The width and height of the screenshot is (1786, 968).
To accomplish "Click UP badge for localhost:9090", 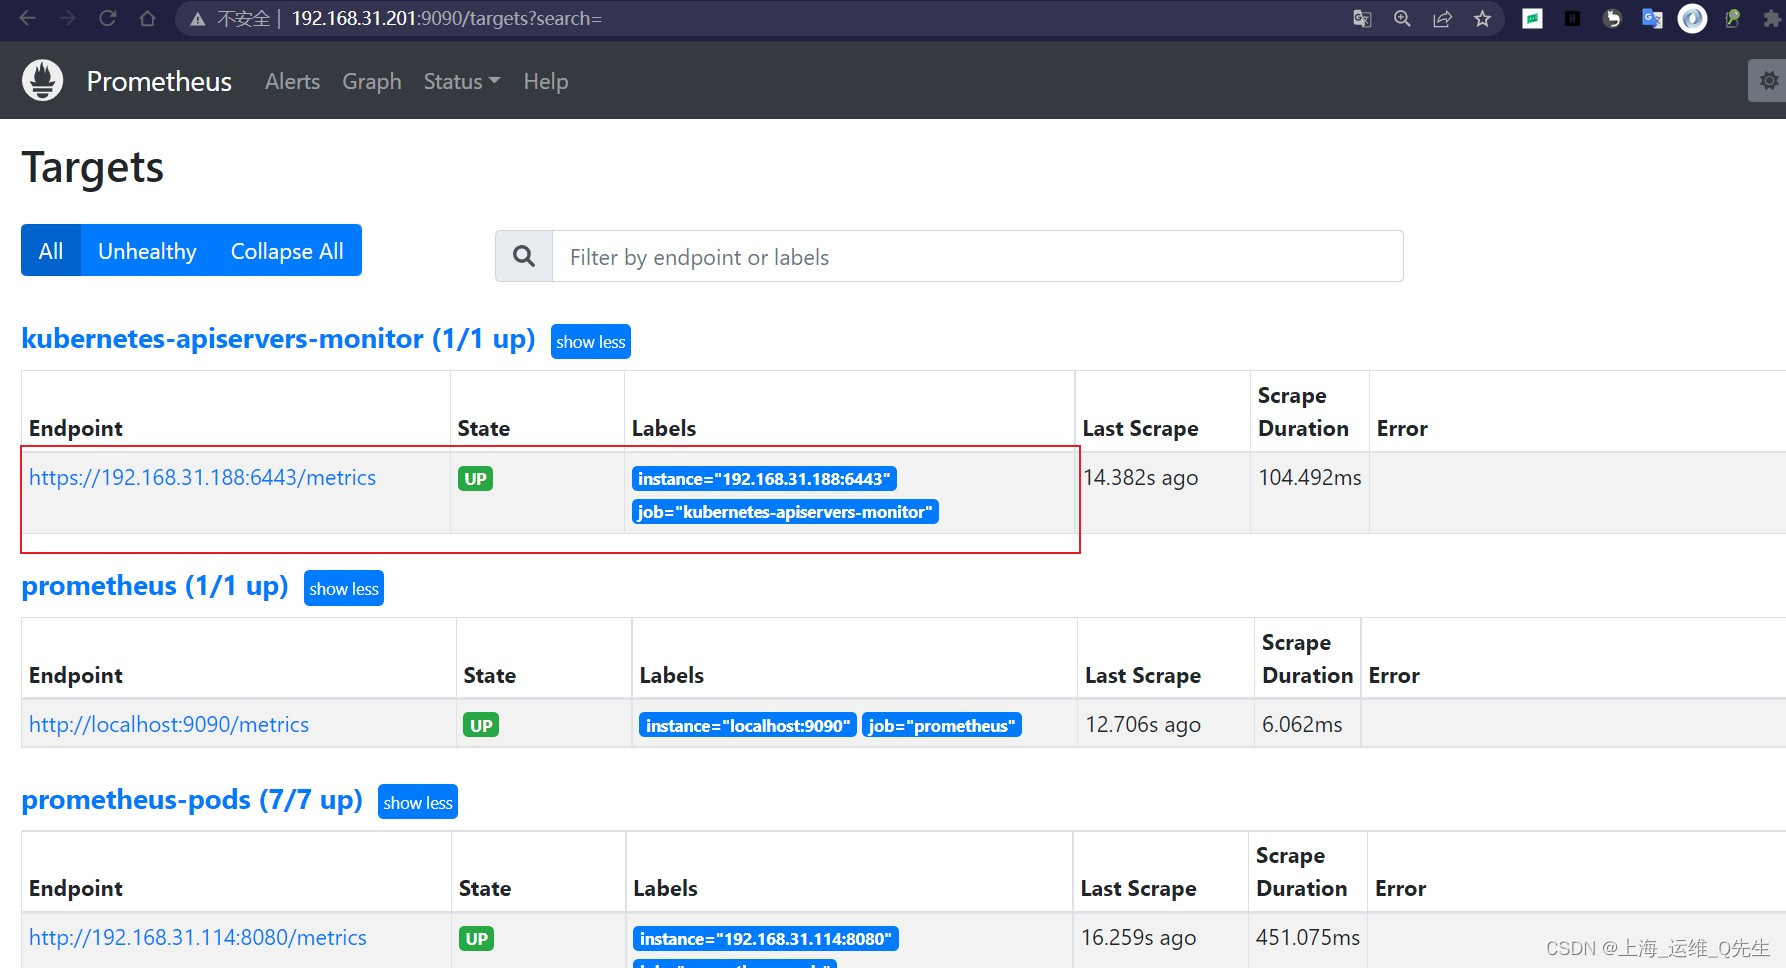I will point(481,726).
